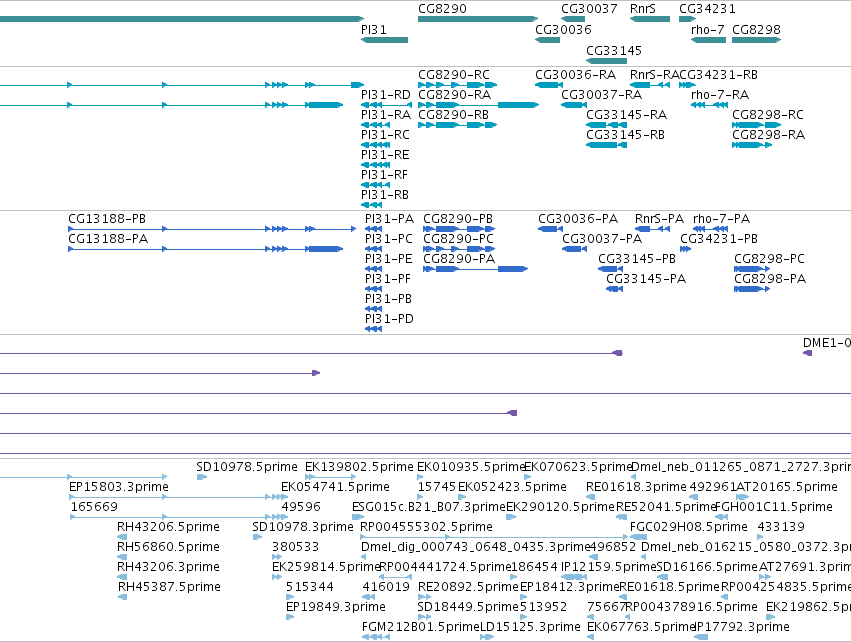Viewport: 851px width, 642px height.
Task: Click the EK054741.5prime EST feature
Action: point(285,497)
